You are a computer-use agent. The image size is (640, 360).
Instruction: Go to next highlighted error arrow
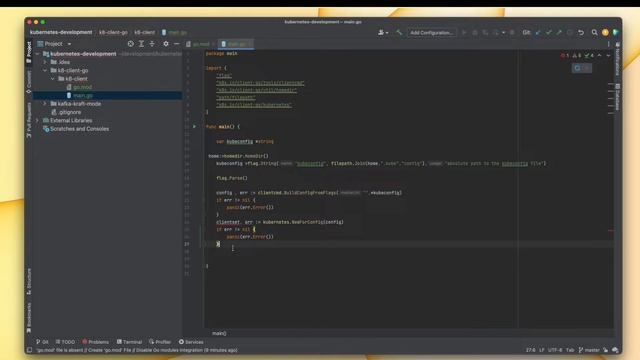608,56
